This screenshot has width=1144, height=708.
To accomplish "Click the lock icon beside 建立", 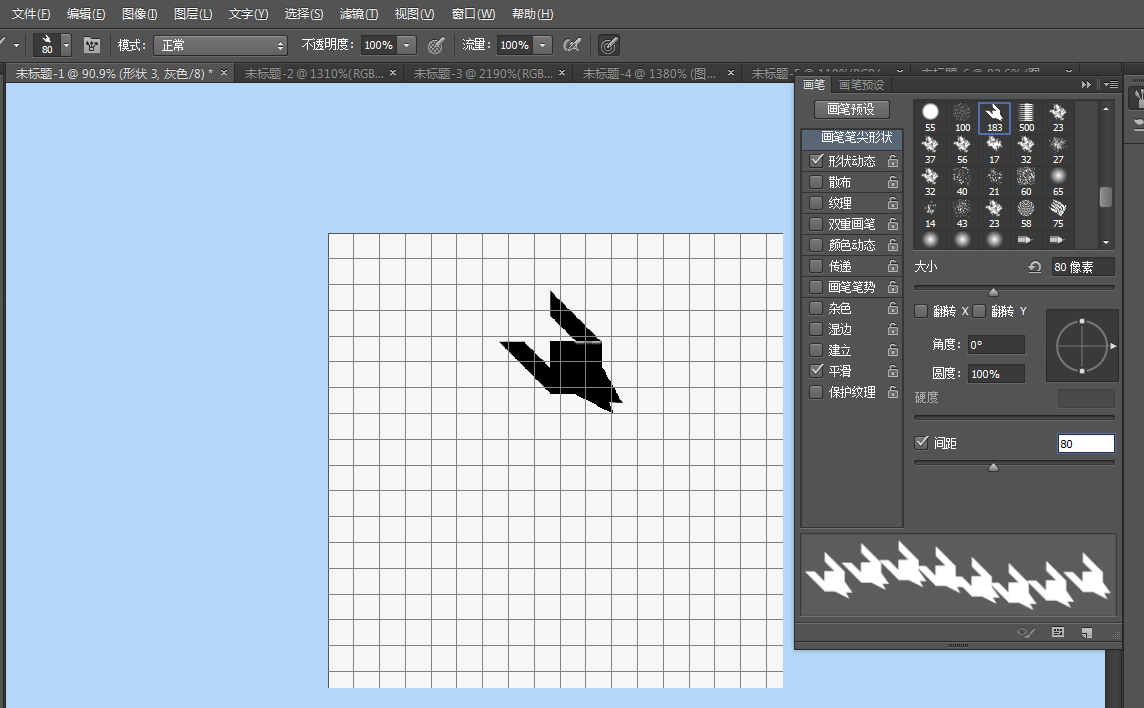I will [x=892, y=350].
